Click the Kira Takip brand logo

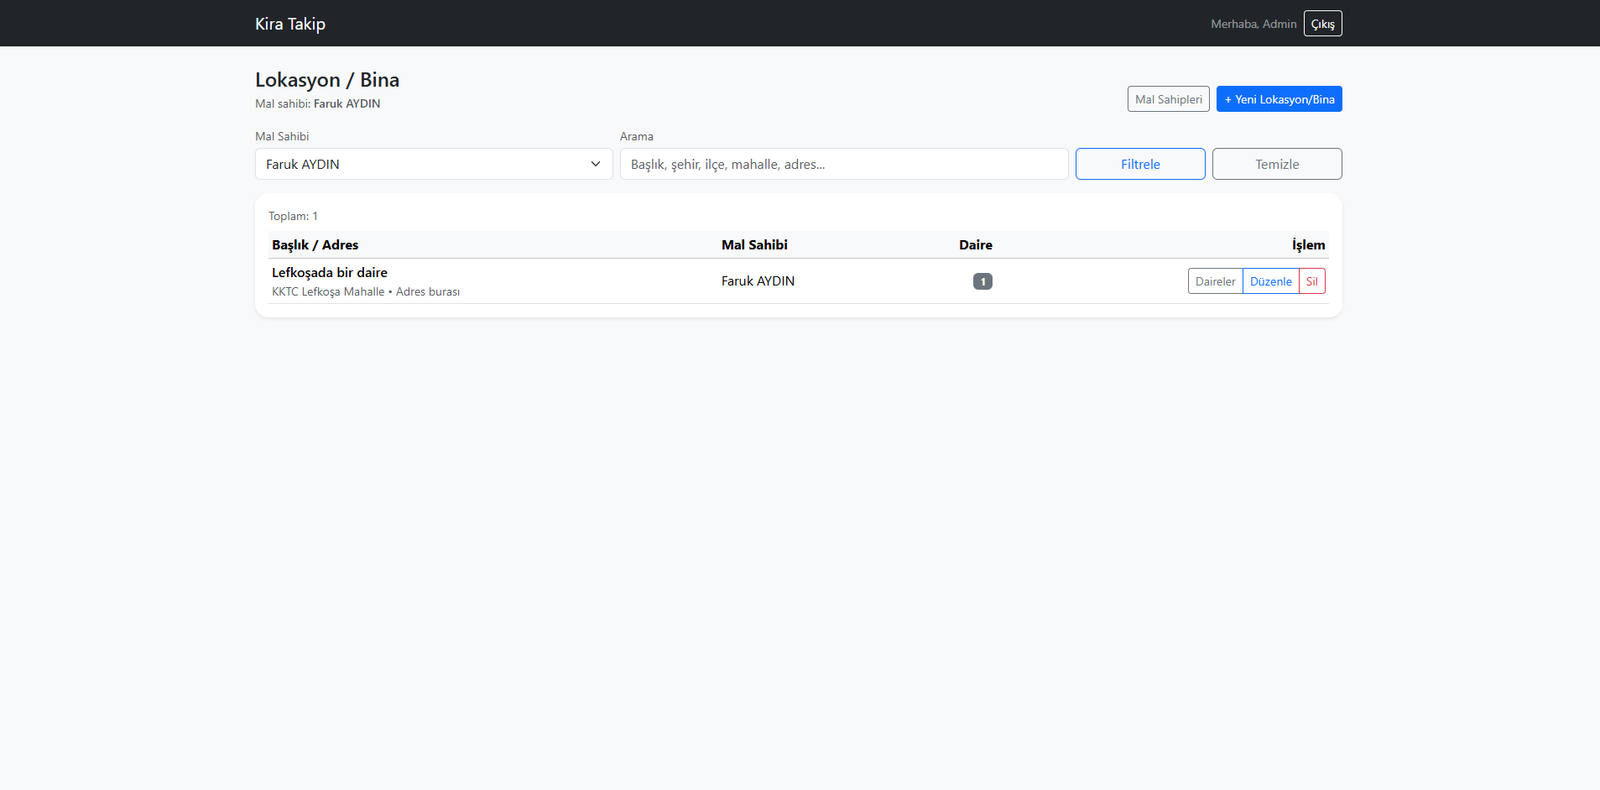pyautogui.click(x=290, y=24)
